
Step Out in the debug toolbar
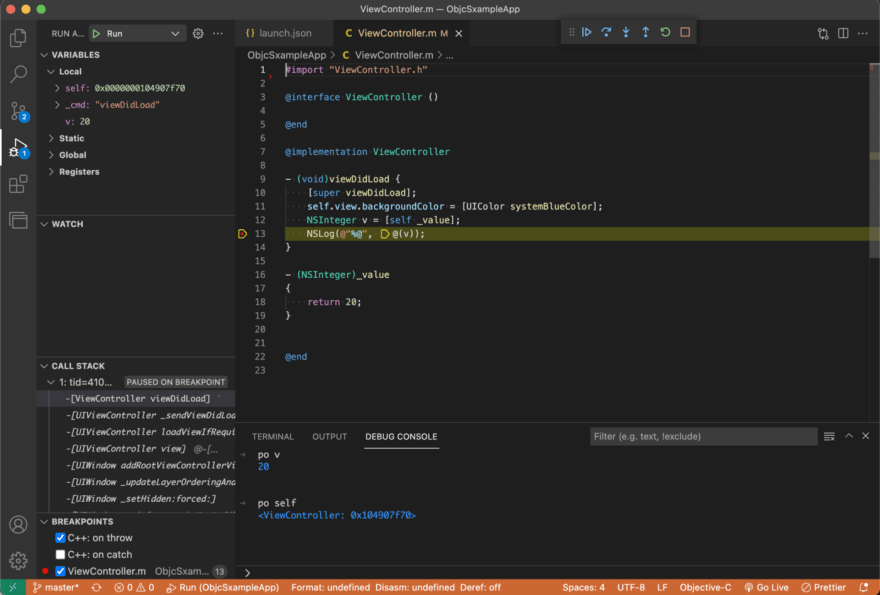click(645, 32)
